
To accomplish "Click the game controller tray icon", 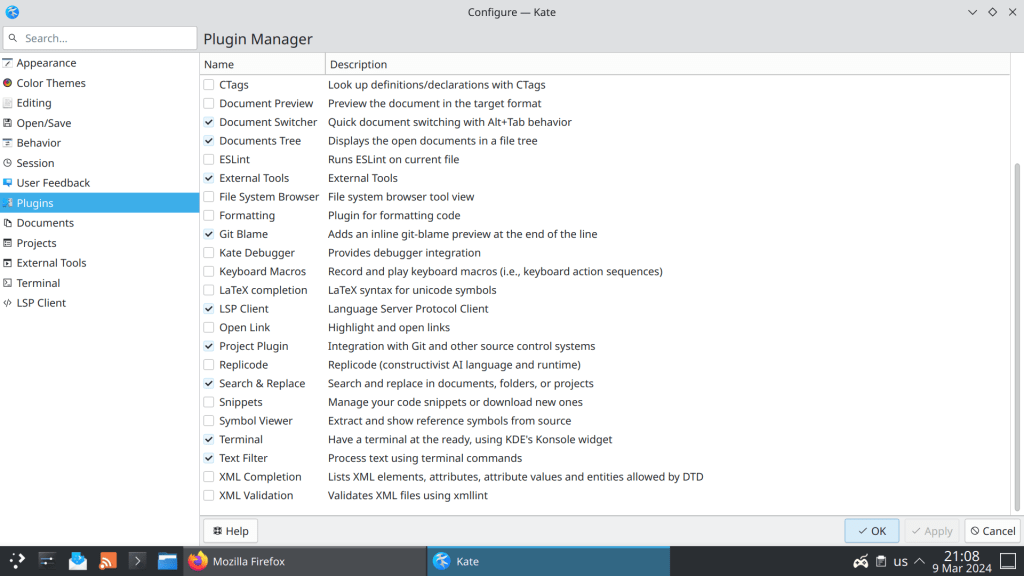I will coord(860,561).
